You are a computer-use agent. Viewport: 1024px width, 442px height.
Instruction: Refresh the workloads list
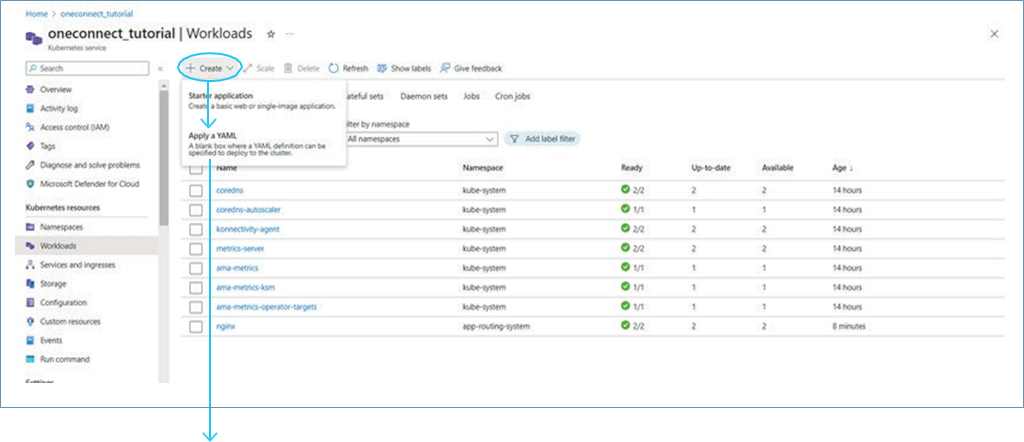click(x=348, y=68)
